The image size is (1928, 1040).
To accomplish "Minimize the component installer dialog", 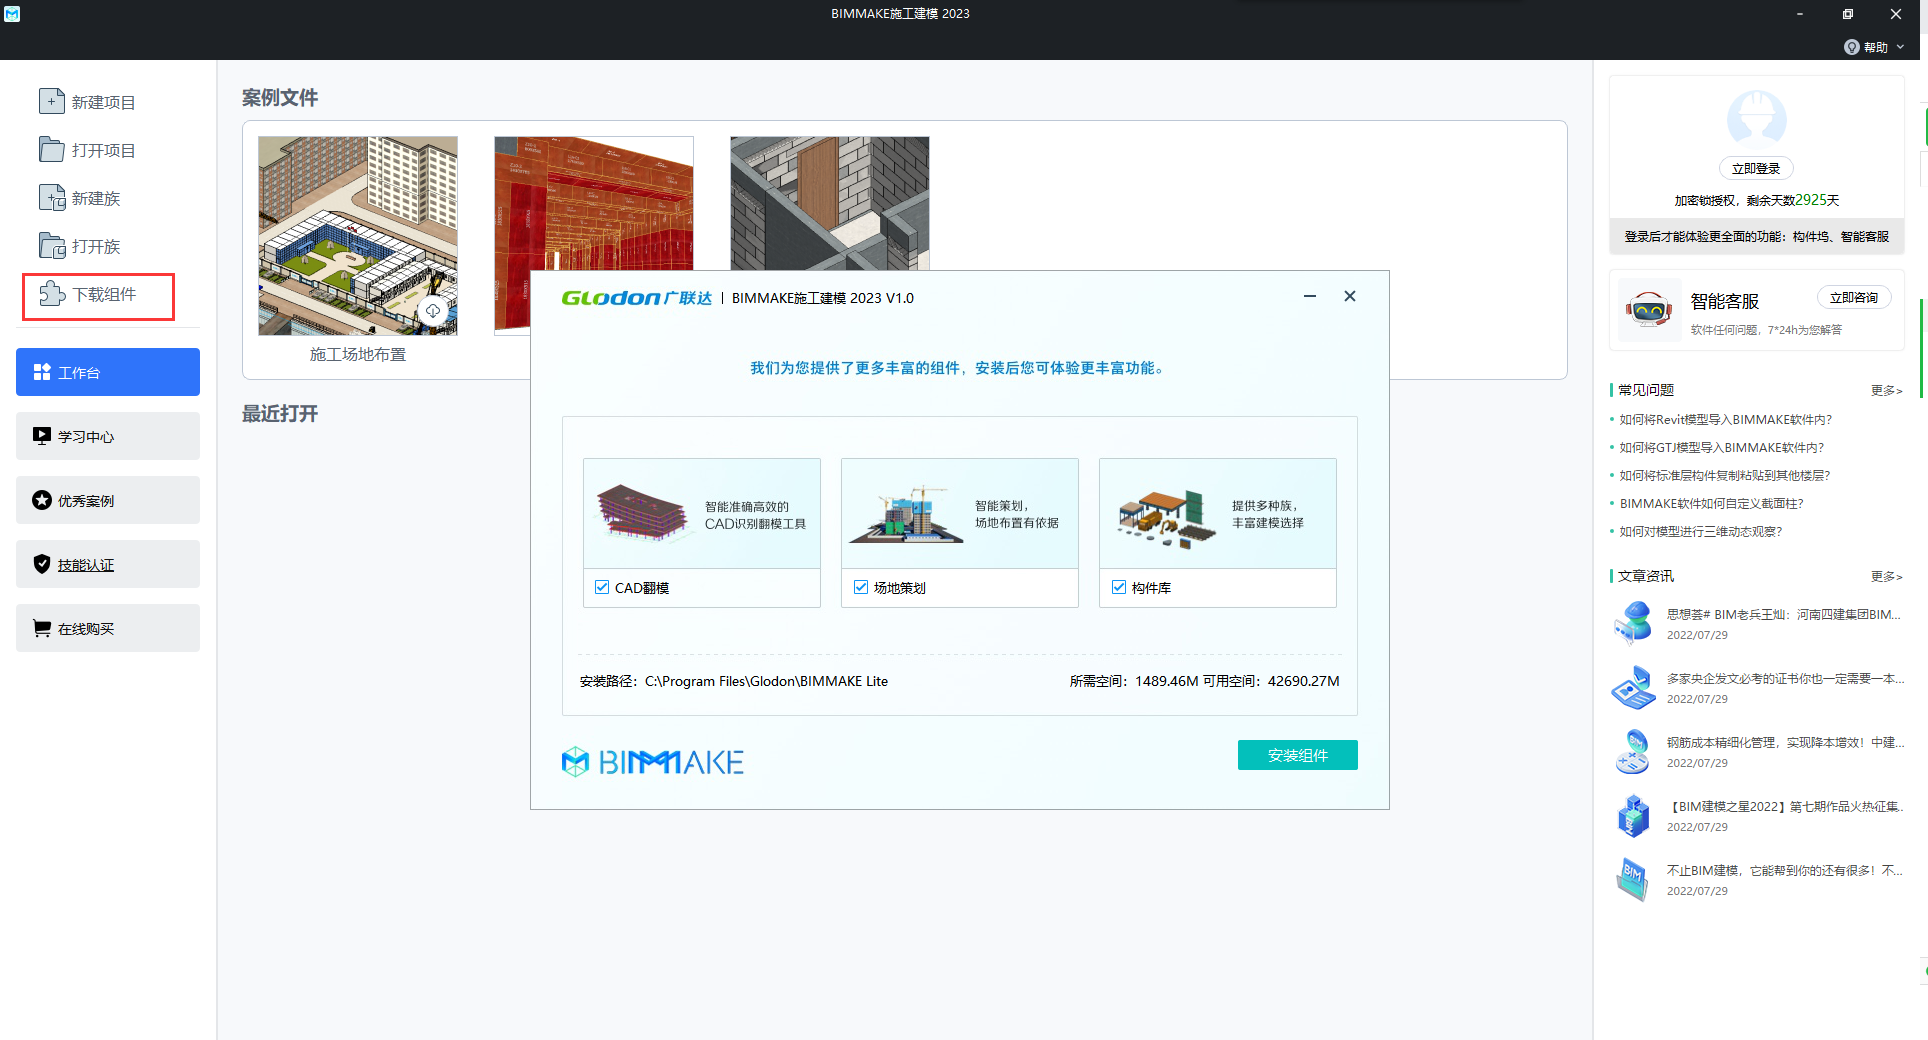I will pos(1310,296).
